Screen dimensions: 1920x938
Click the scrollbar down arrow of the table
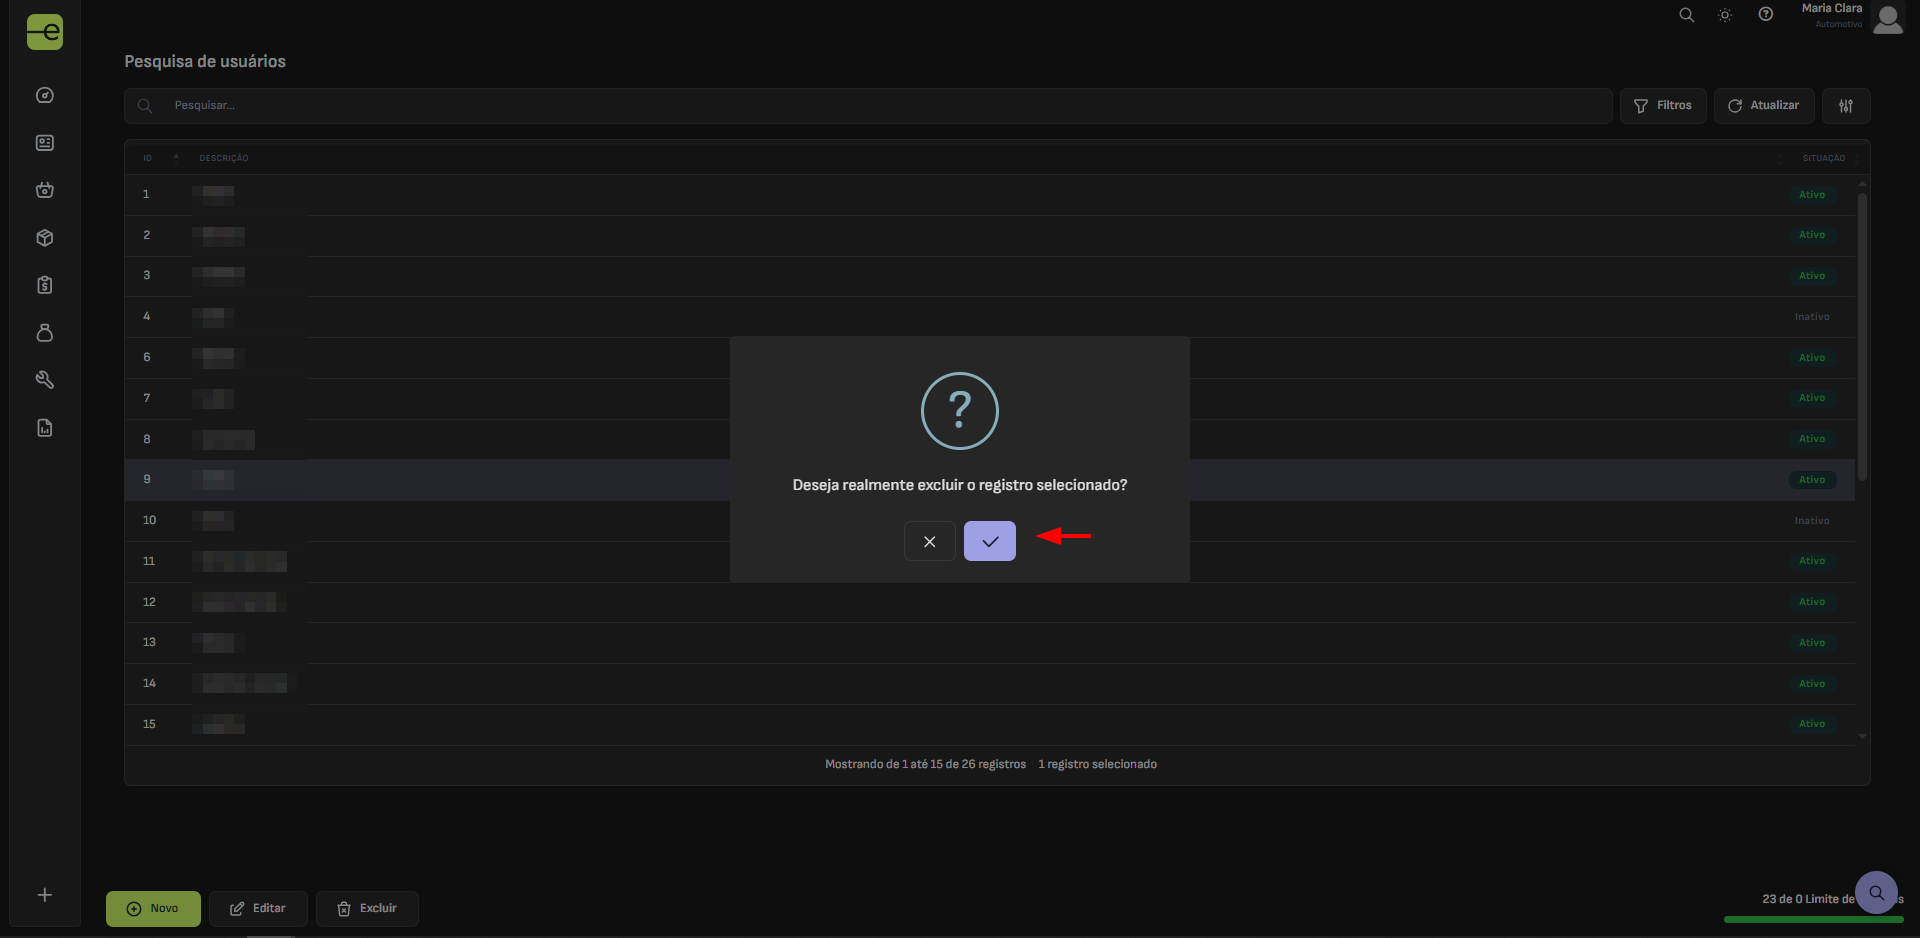click(x=1862, y=737)
